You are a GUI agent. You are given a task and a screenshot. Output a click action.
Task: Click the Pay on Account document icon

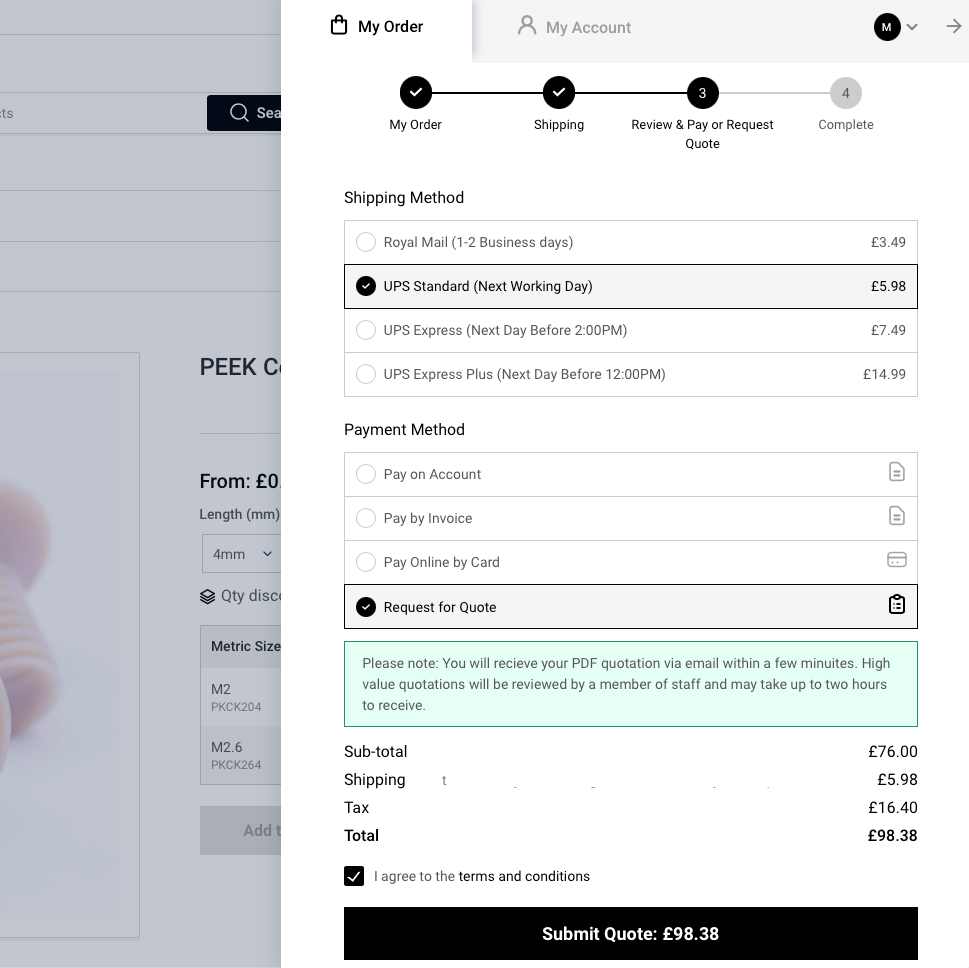pos(897,472)
